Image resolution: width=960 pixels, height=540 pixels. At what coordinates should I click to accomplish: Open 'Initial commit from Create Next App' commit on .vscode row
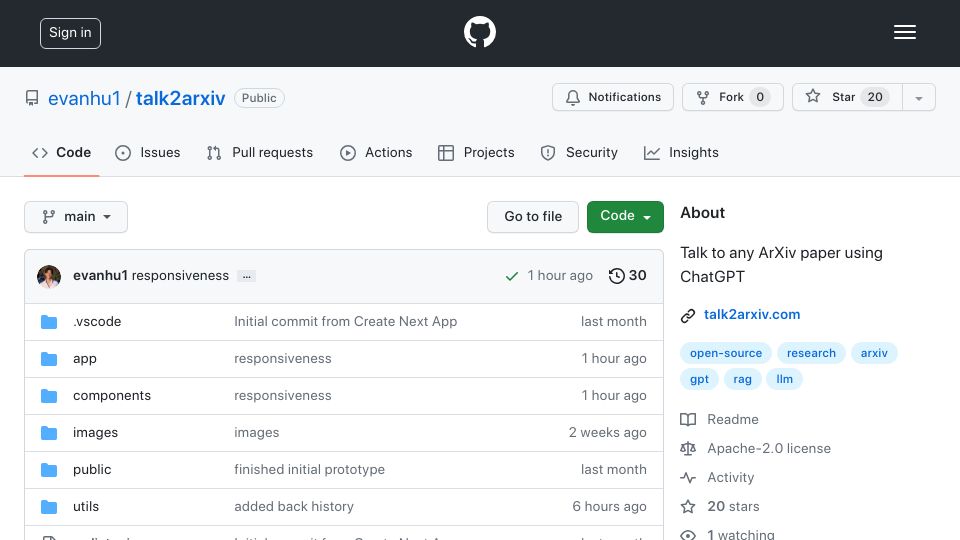coord(345,321)
